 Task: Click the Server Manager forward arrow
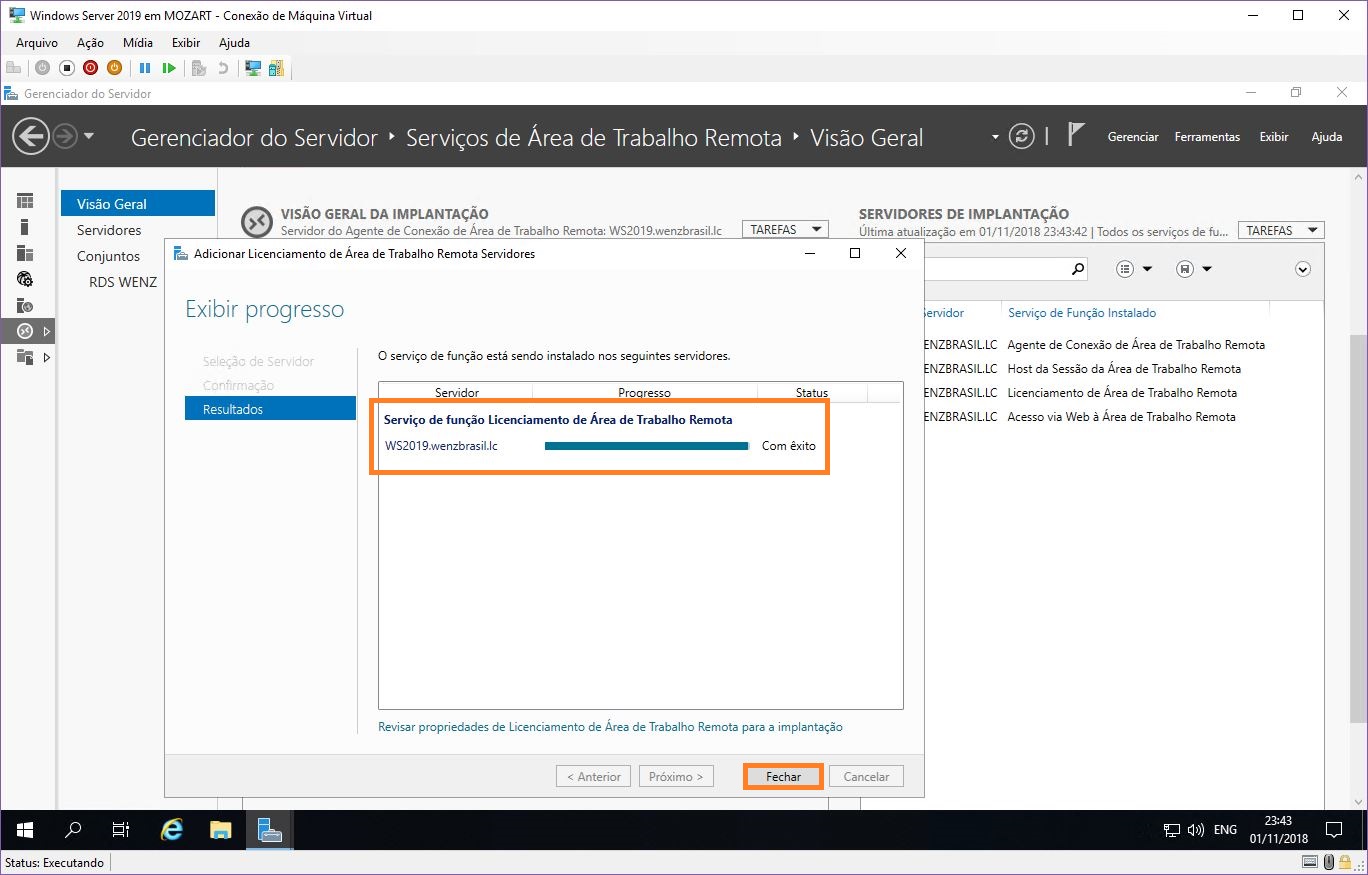click(65, 136)
